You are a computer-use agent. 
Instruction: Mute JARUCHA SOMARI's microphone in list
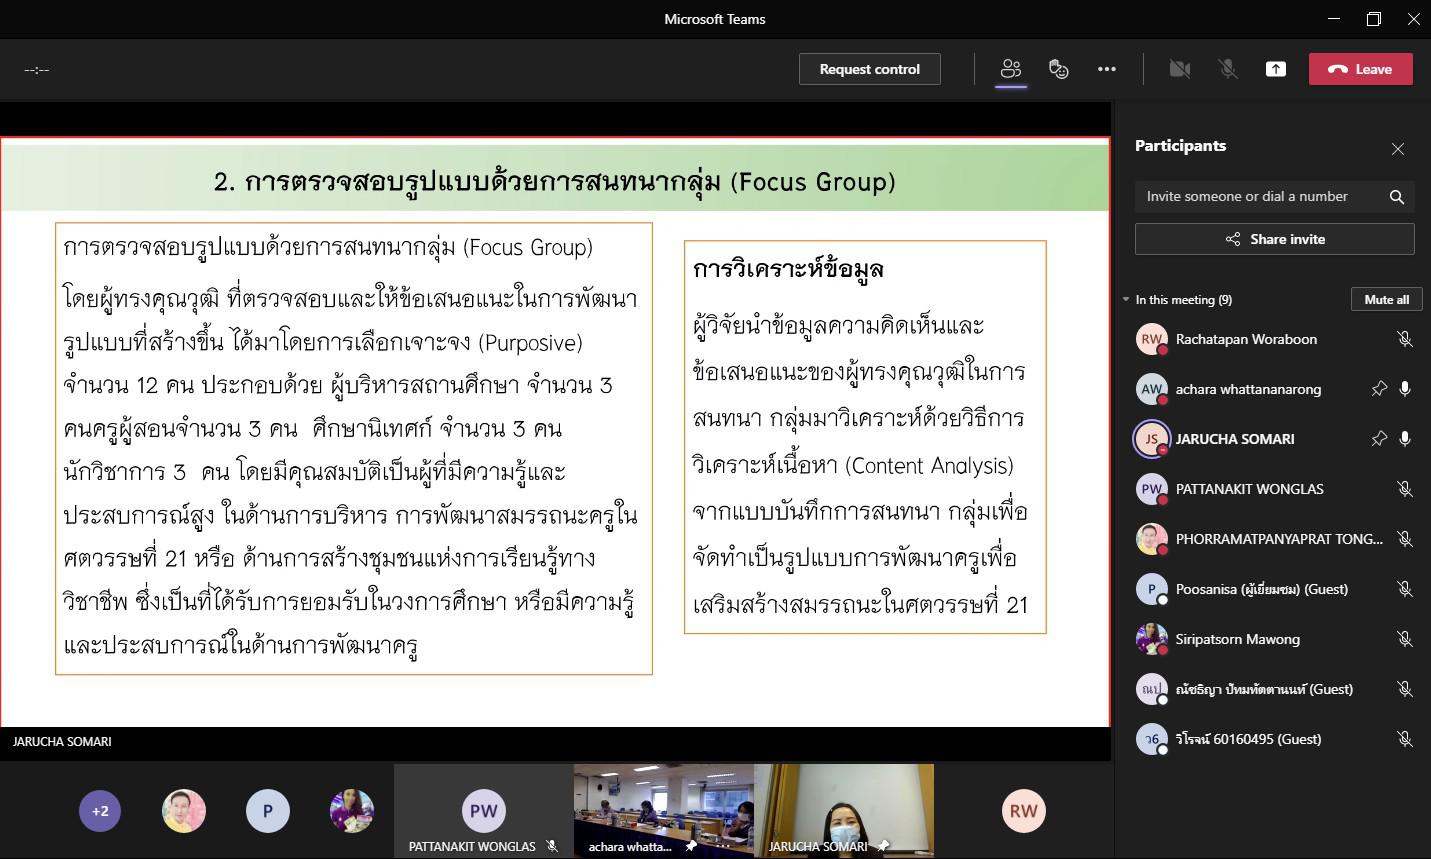point(1405,439)
